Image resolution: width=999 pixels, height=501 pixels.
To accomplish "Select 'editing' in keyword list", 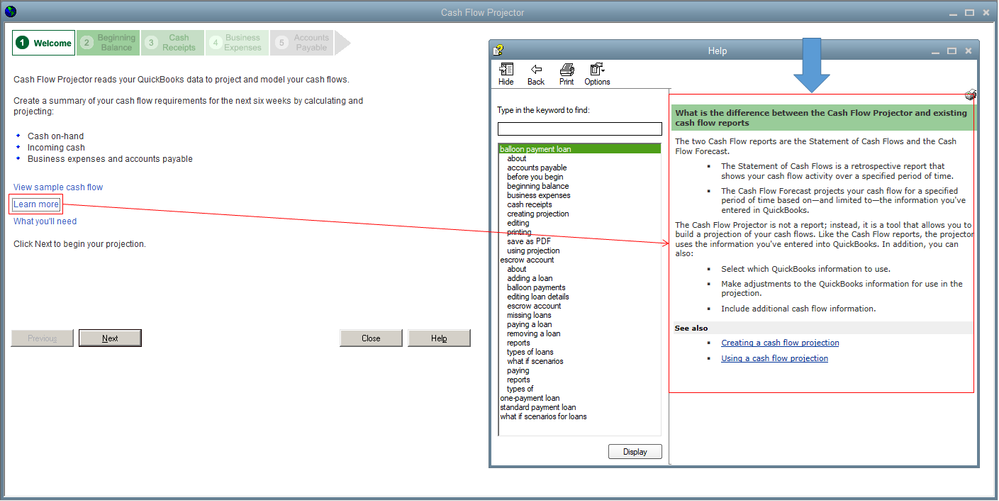I will [518, 223].
